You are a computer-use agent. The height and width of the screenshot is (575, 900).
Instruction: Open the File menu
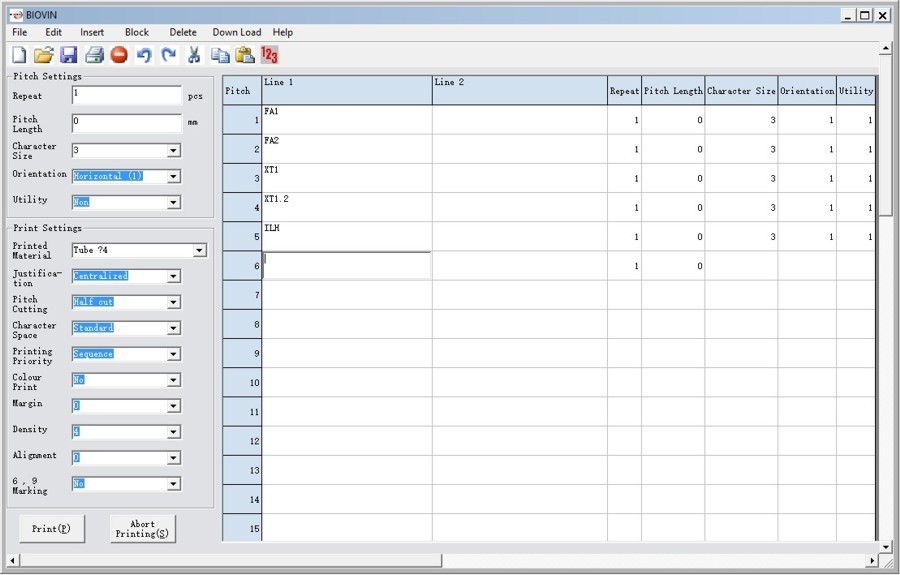coord(20,32)
